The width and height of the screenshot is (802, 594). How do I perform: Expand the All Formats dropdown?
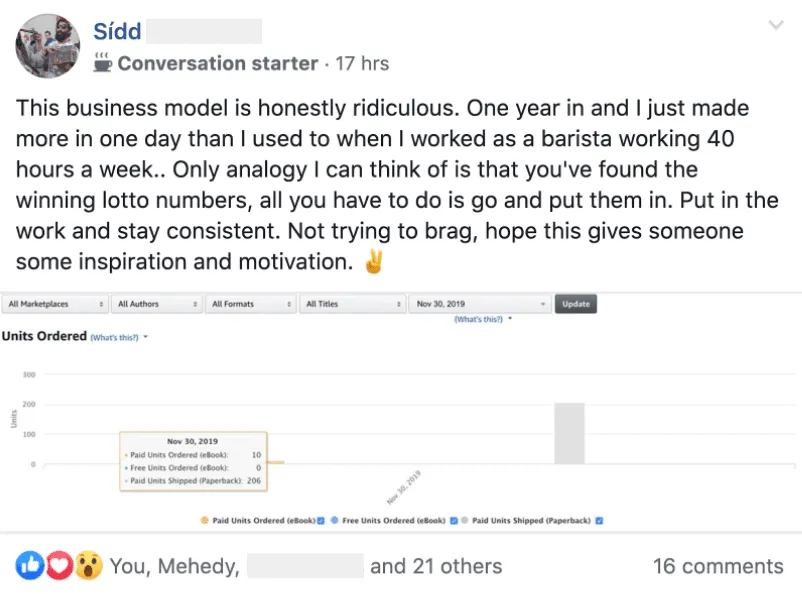click(x=251, y=304)
